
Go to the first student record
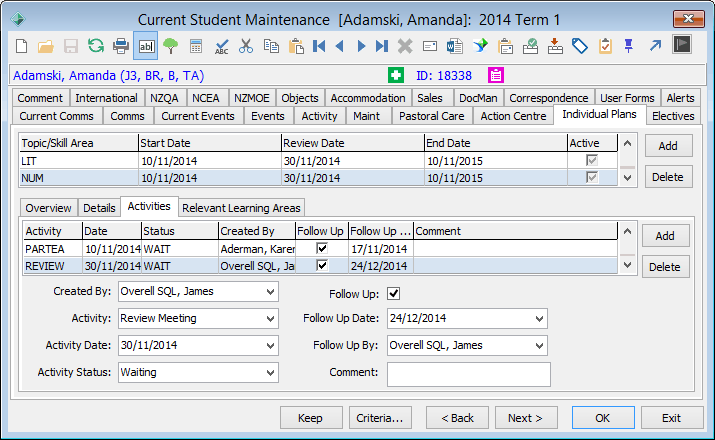point(319,46)
